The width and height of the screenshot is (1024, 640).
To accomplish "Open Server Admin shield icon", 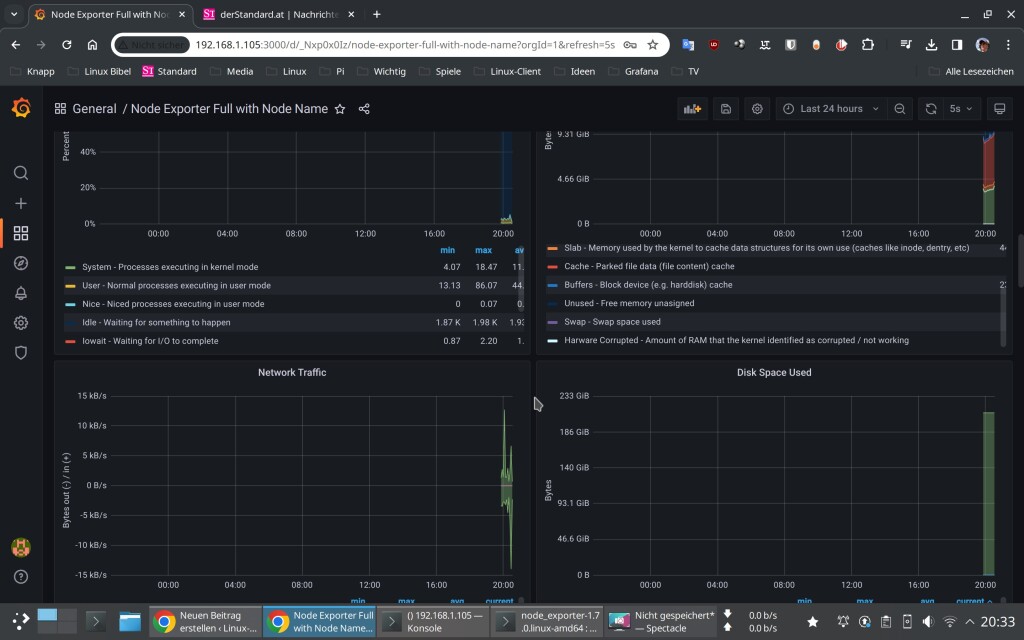I will point(21,353).
